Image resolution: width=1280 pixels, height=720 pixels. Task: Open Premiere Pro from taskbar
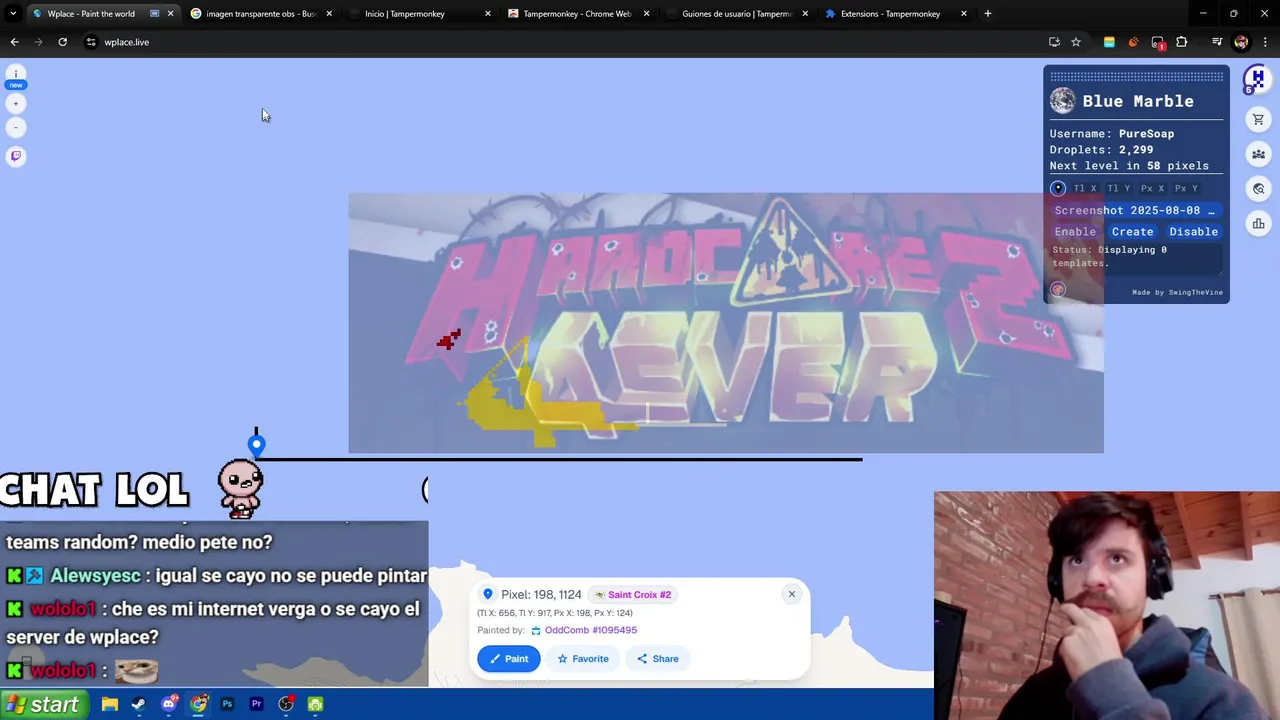click(256, 705)
